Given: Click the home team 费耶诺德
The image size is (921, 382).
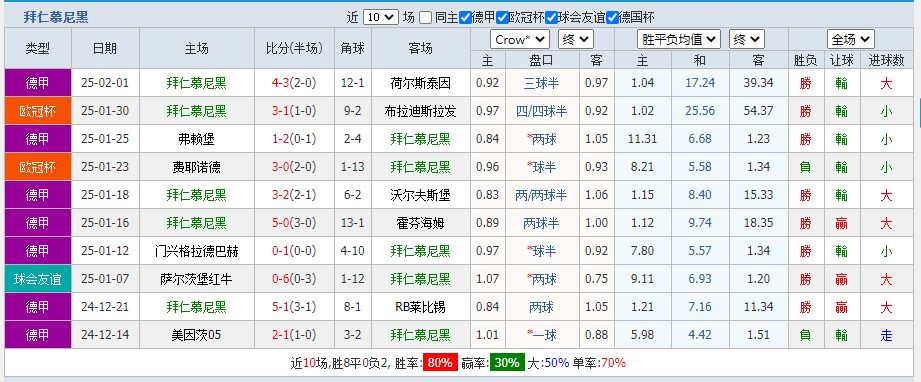Looking at the screenshot, I should point(197,167).
